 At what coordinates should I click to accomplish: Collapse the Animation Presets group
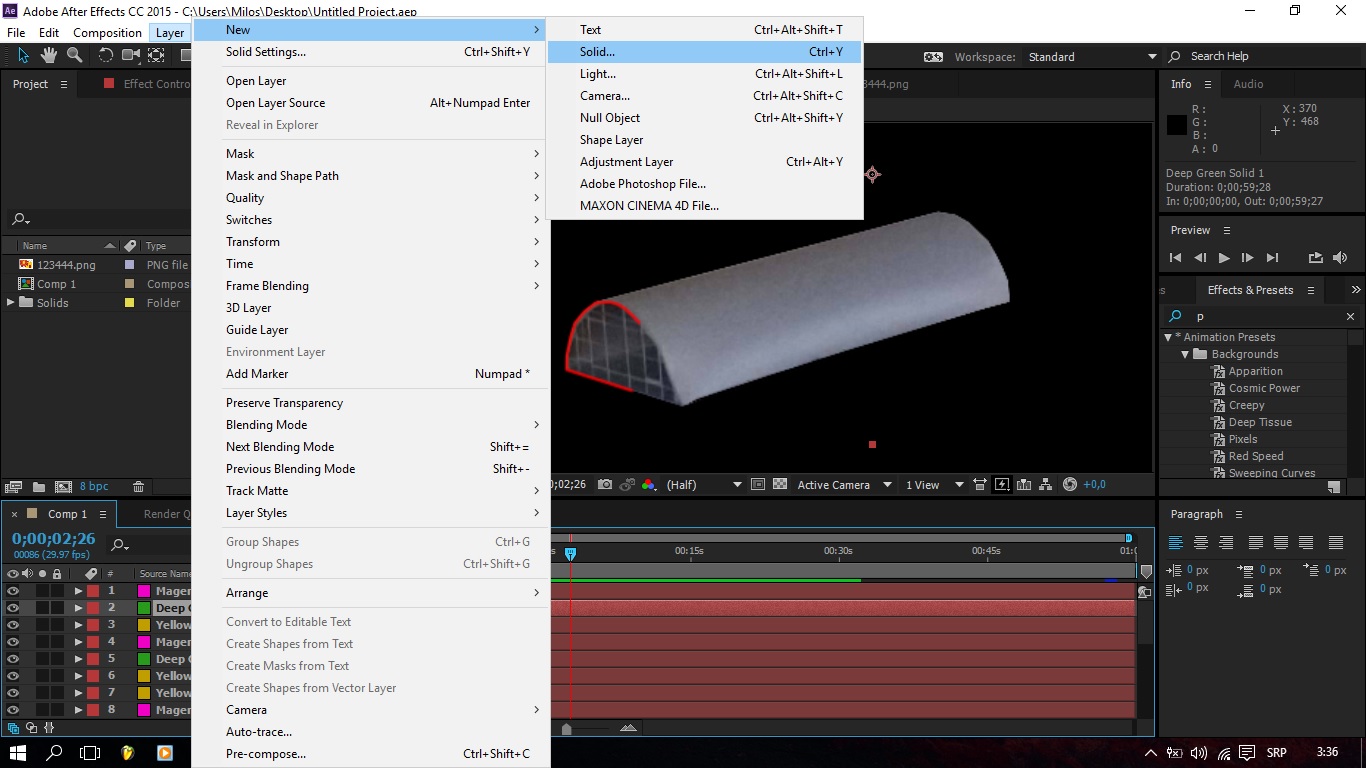(x=1168, y=337)
